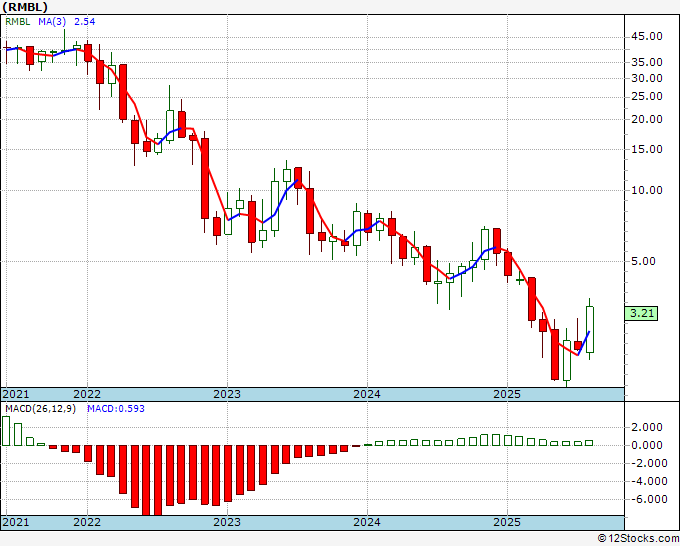680x546 pixels.
Task: Click the 35.00 price axis label
Action: click(647, 62)
